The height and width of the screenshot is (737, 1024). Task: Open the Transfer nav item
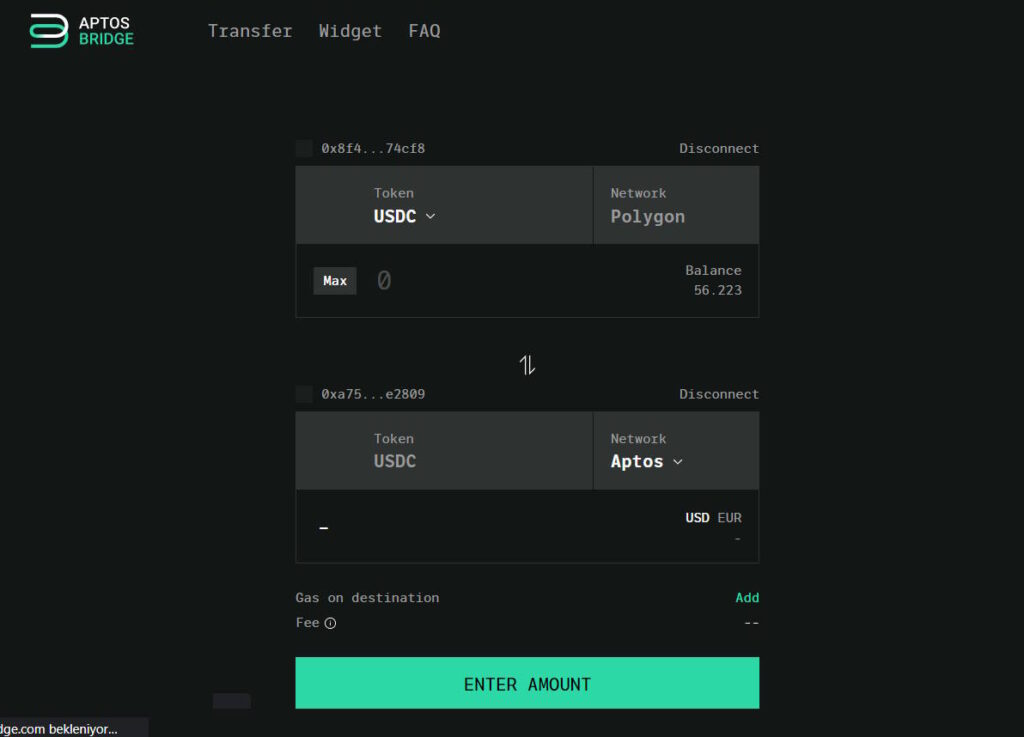point(250,31)
